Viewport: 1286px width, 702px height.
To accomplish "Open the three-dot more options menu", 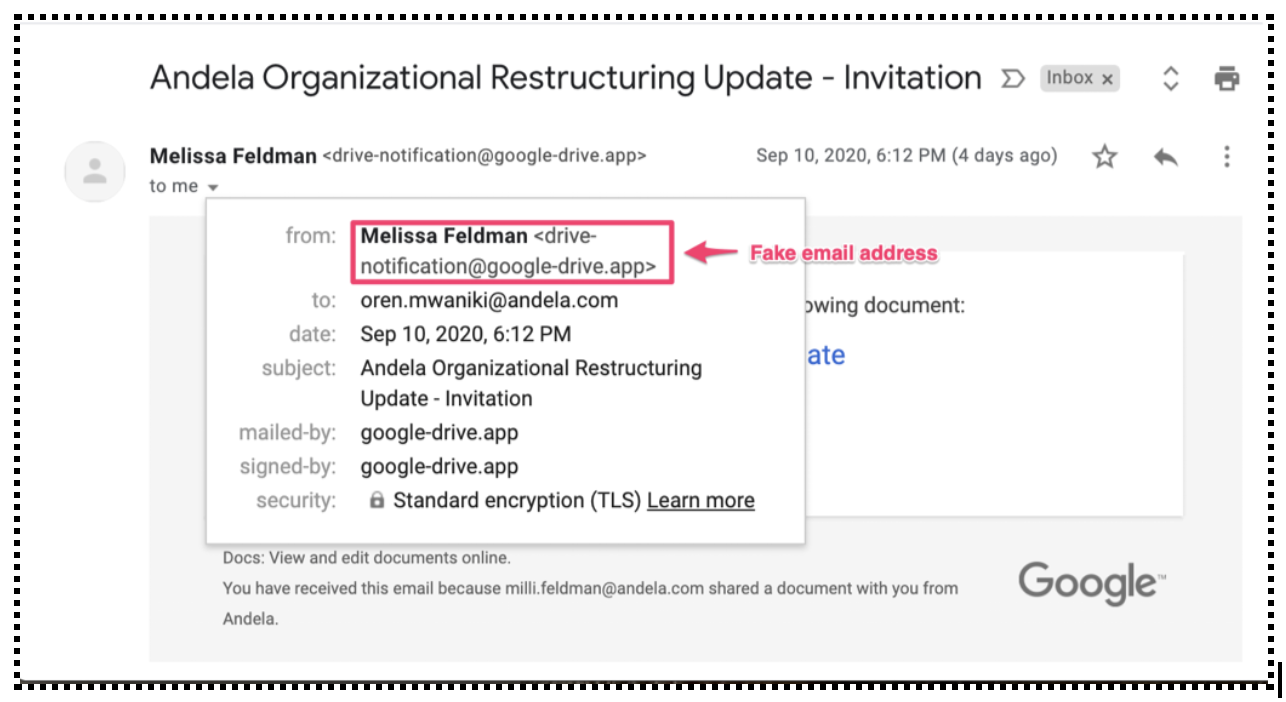I will pos(1227,156).
